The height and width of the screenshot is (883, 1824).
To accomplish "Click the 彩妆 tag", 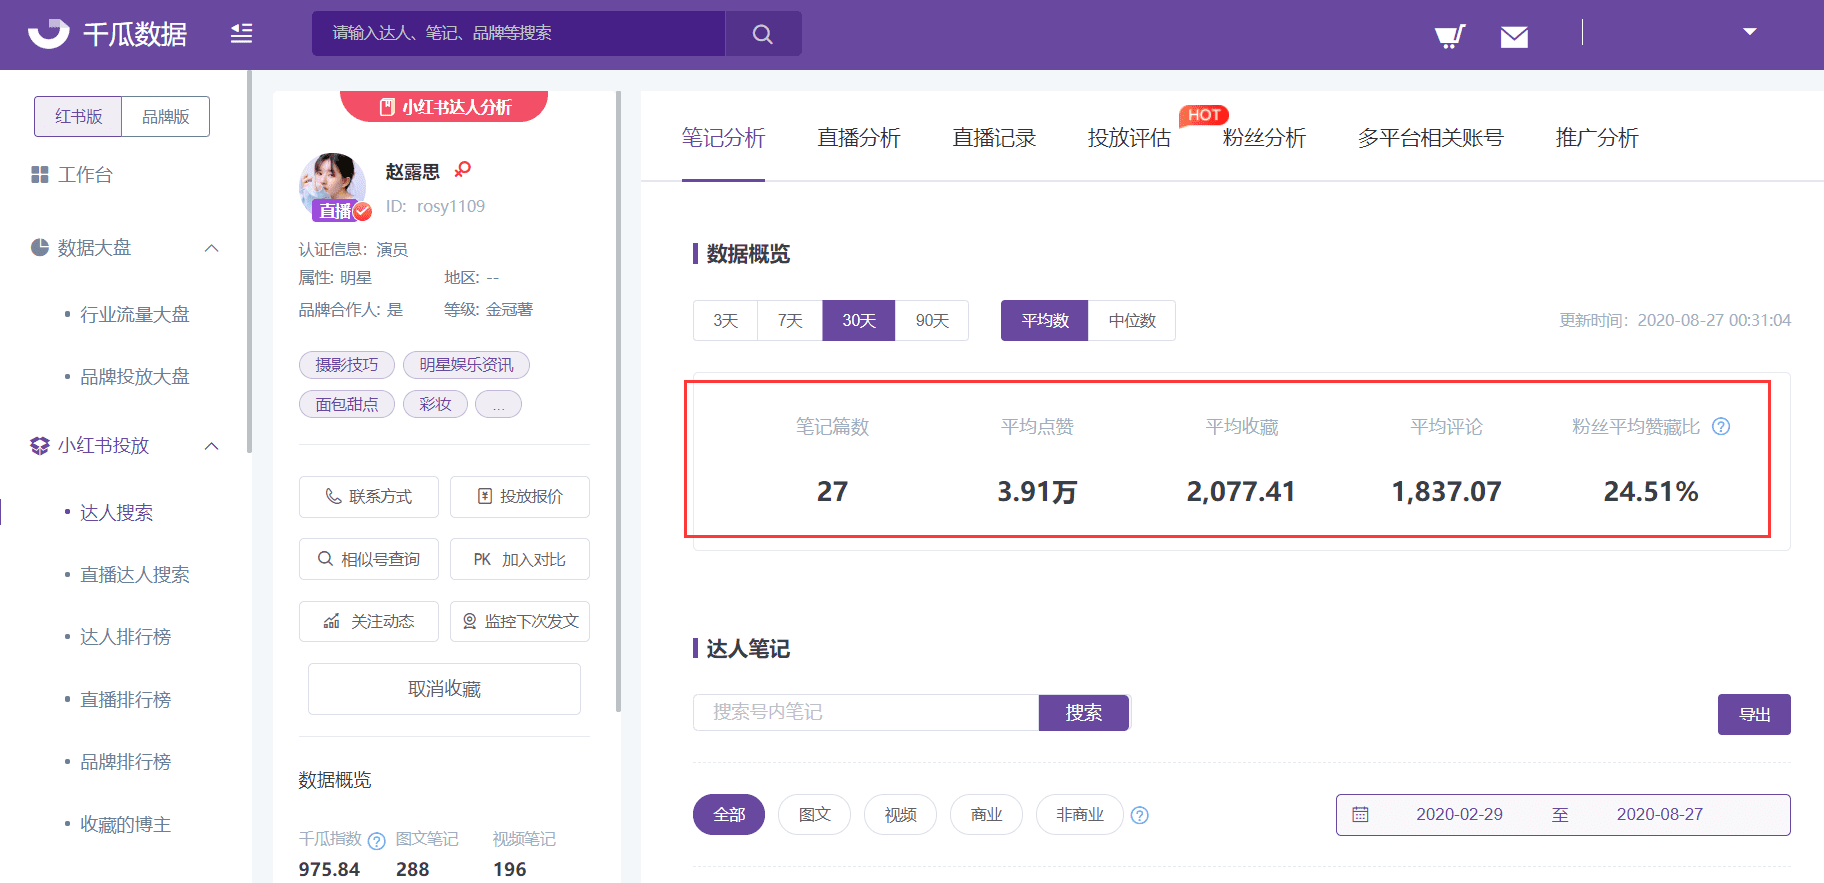I will point(435,404).
